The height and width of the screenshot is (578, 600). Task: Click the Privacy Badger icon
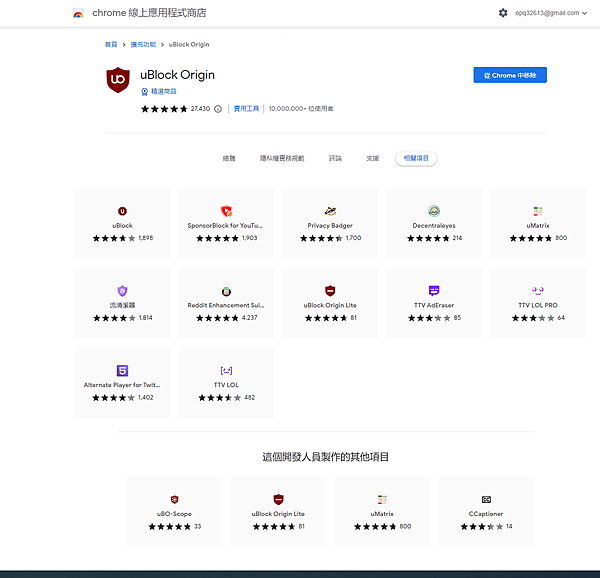pyautogui.click(x=330, y=211)
